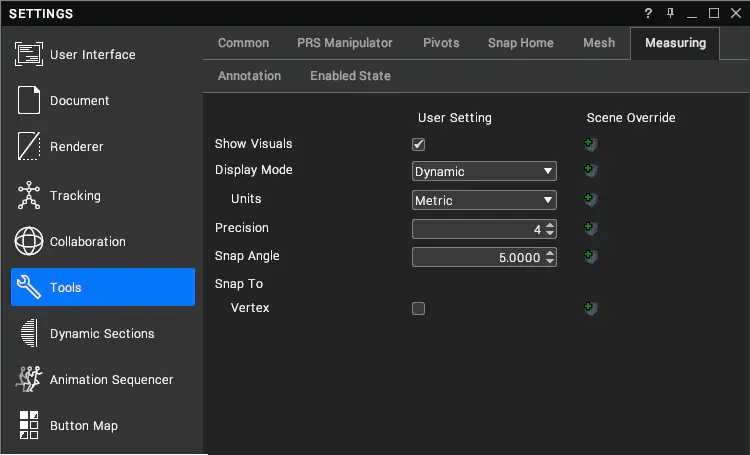This screenshot has width=750, height=455.
Task: Open the Snap Home tab
Action: click(x=520, y=43)
